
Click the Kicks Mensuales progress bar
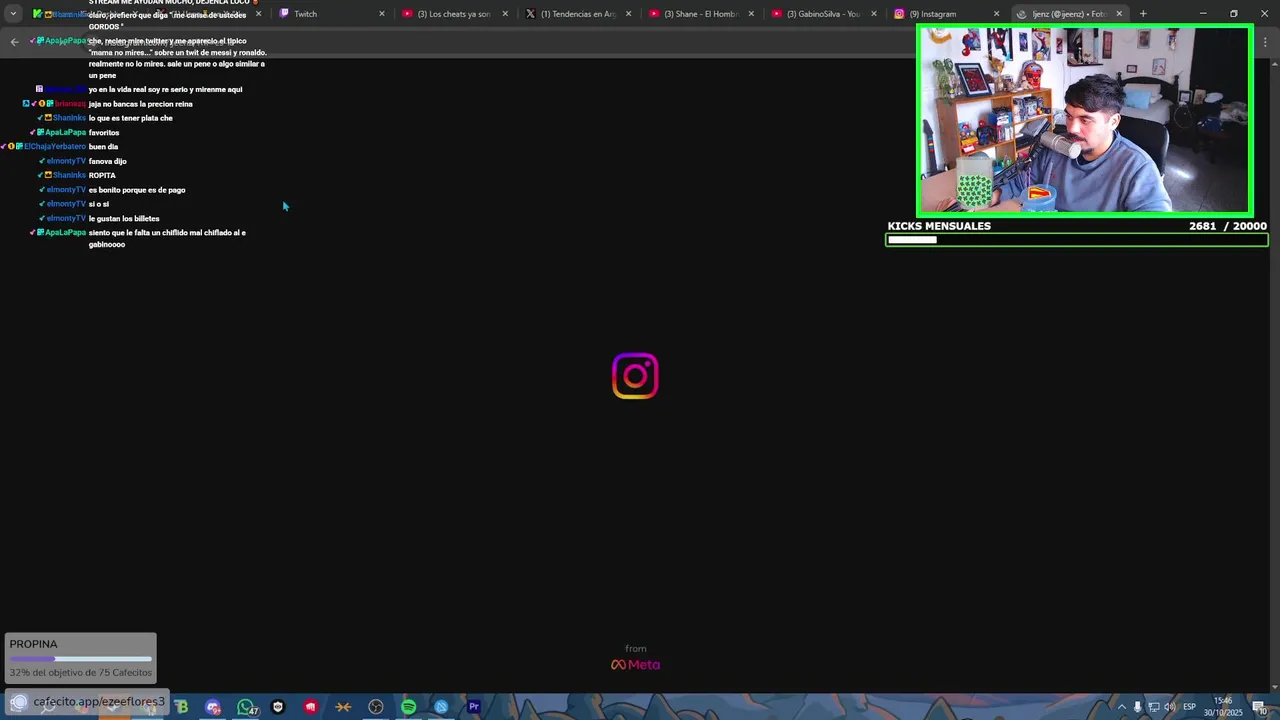pos(1076,240)
